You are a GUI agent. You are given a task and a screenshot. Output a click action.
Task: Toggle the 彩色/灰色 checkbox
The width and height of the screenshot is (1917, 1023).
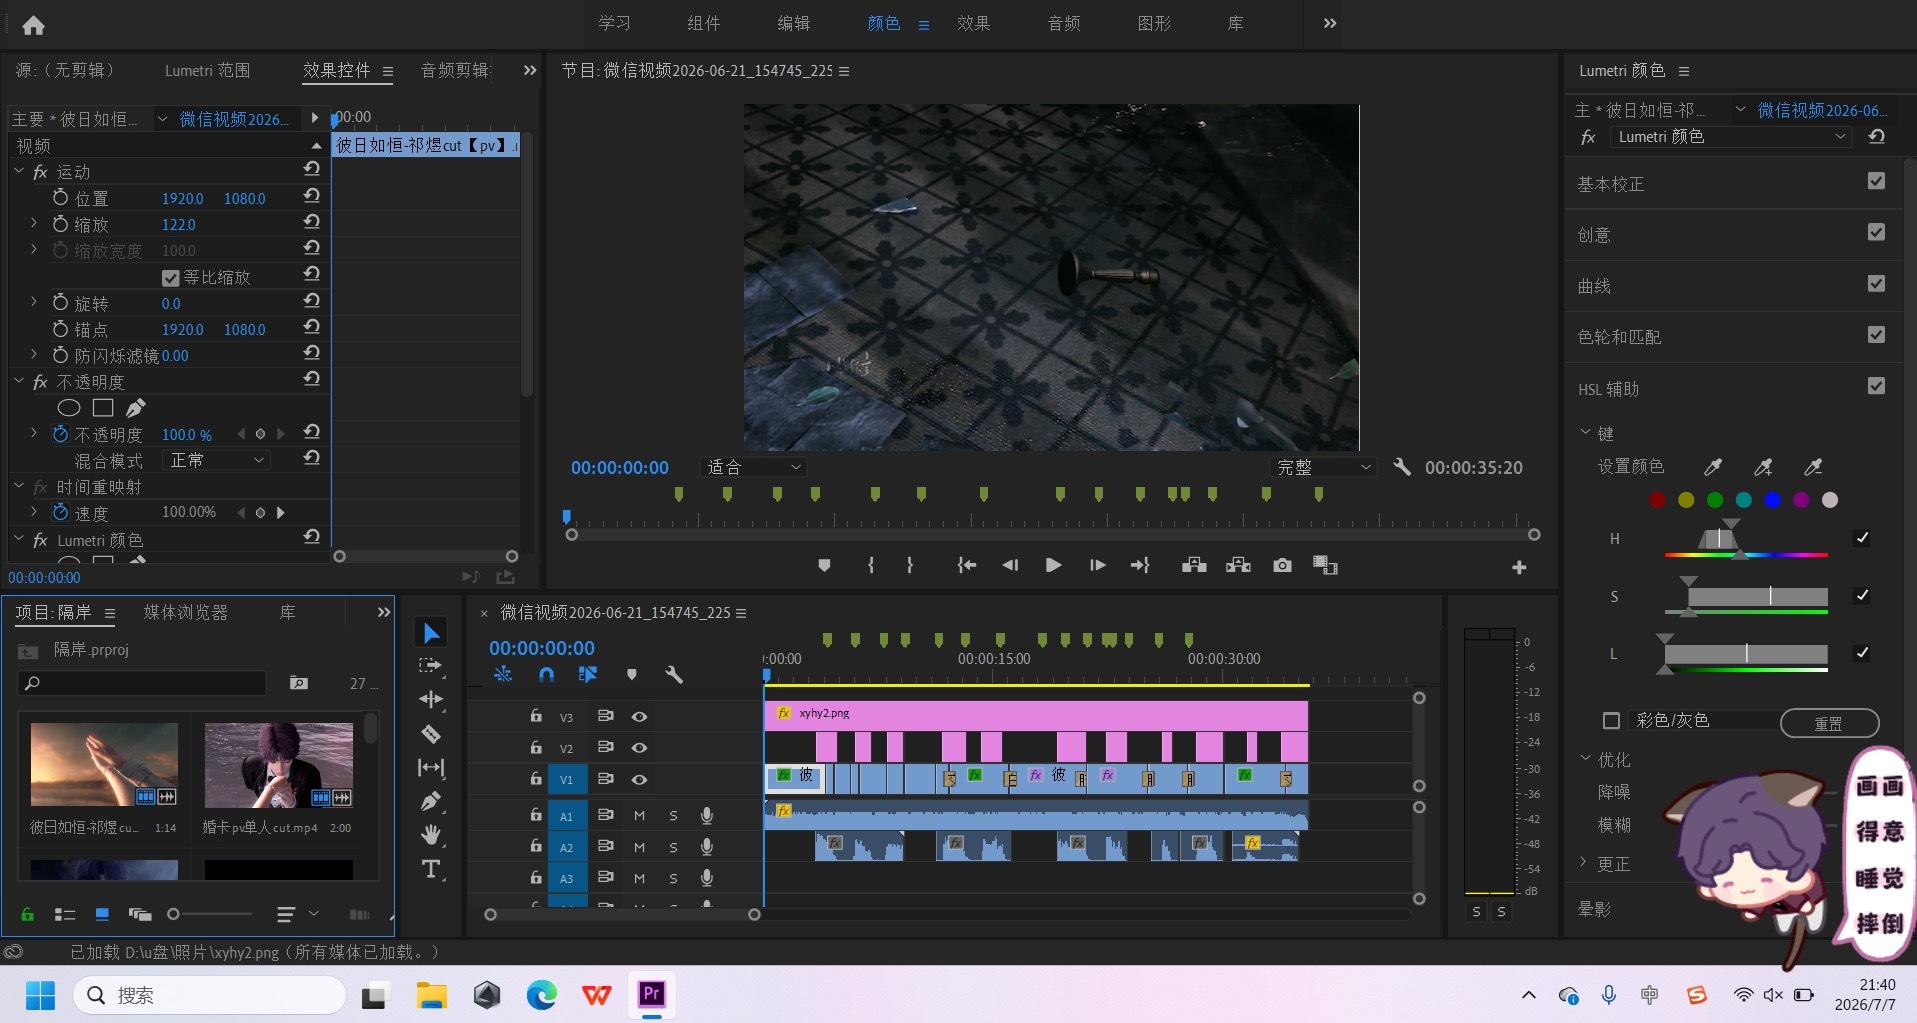[1611, 720]
